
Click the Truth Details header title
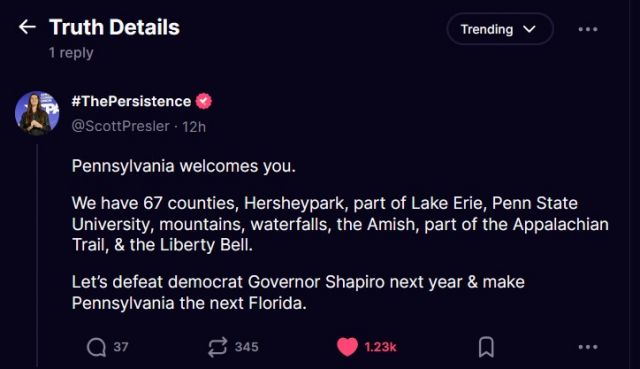[x=114, y=27]
